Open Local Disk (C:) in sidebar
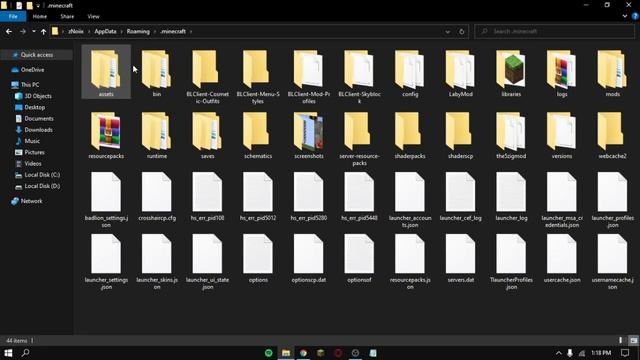Image resolution: width=640 pixels, height=360 pixels. point(42,175)
